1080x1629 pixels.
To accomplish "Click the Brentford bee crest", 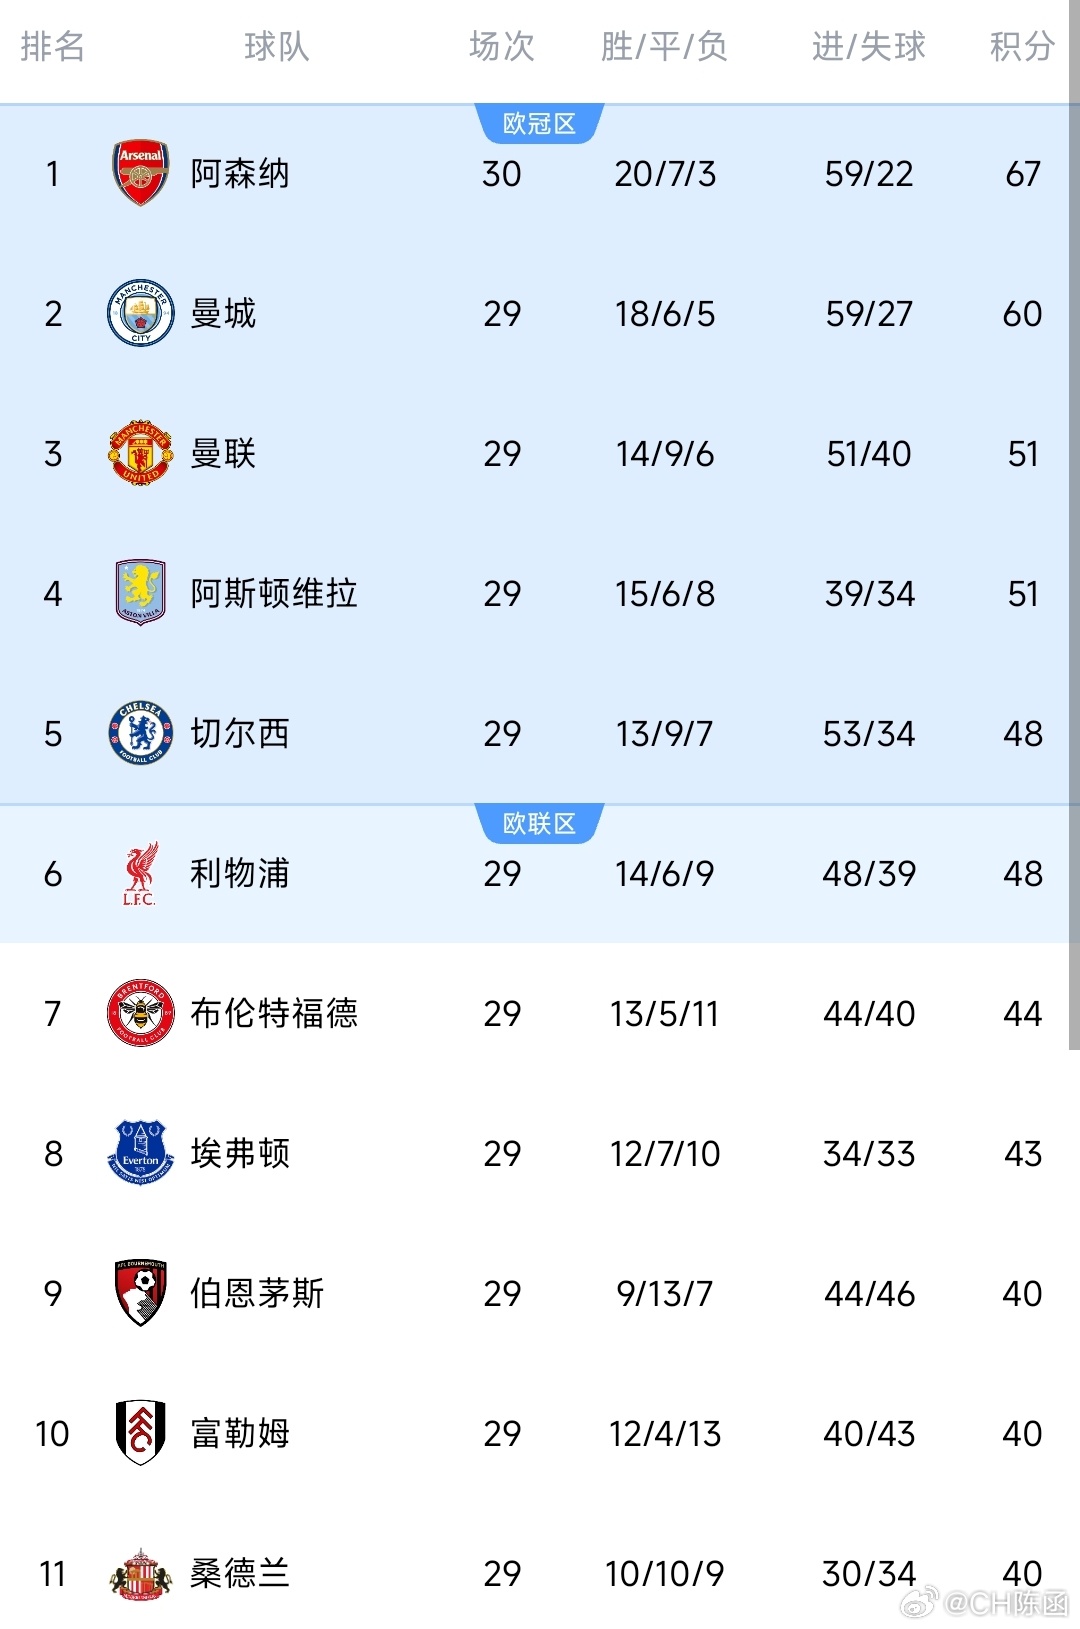I will (140, 1013).
